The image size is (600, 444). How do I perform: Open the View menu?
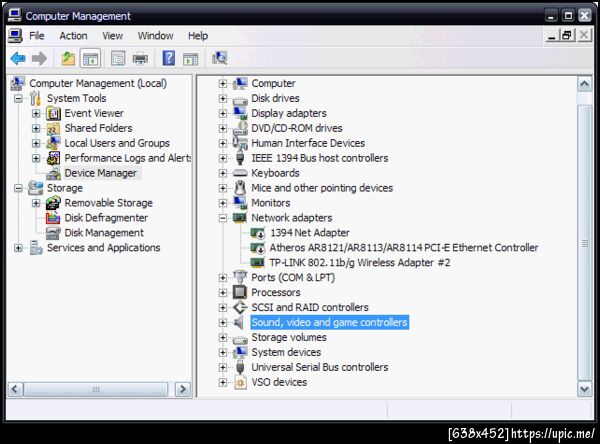click(112, 36)
